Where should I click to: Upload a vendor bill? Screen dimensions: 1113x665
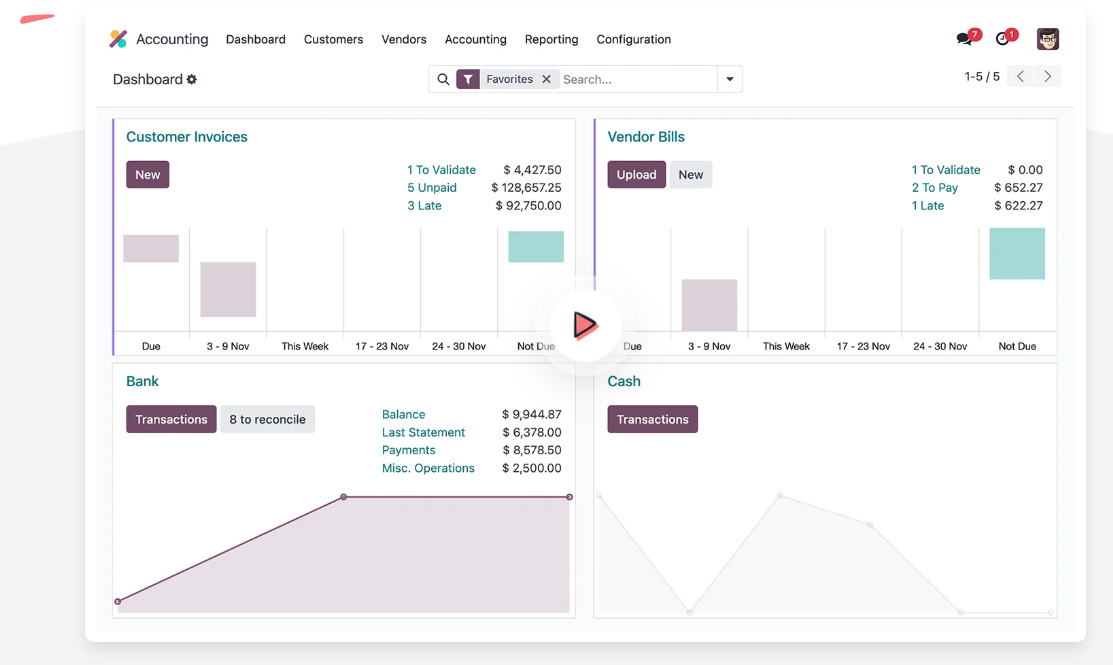point(637,175)
